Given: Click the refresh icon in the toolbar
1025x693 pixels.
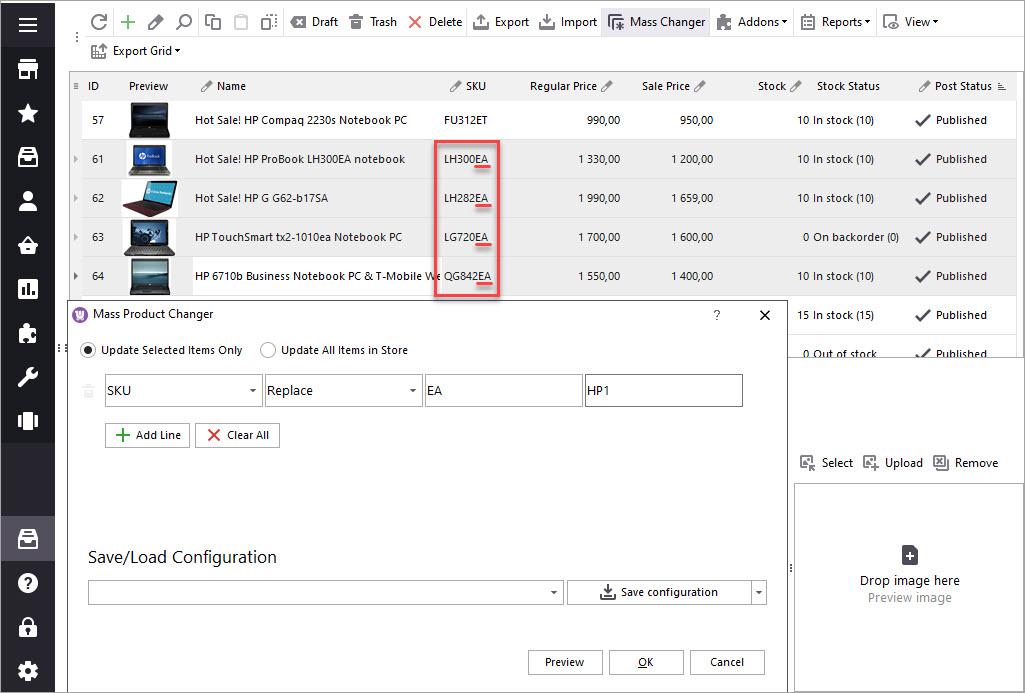Looking at the screenshot, I should click(98, 22).
